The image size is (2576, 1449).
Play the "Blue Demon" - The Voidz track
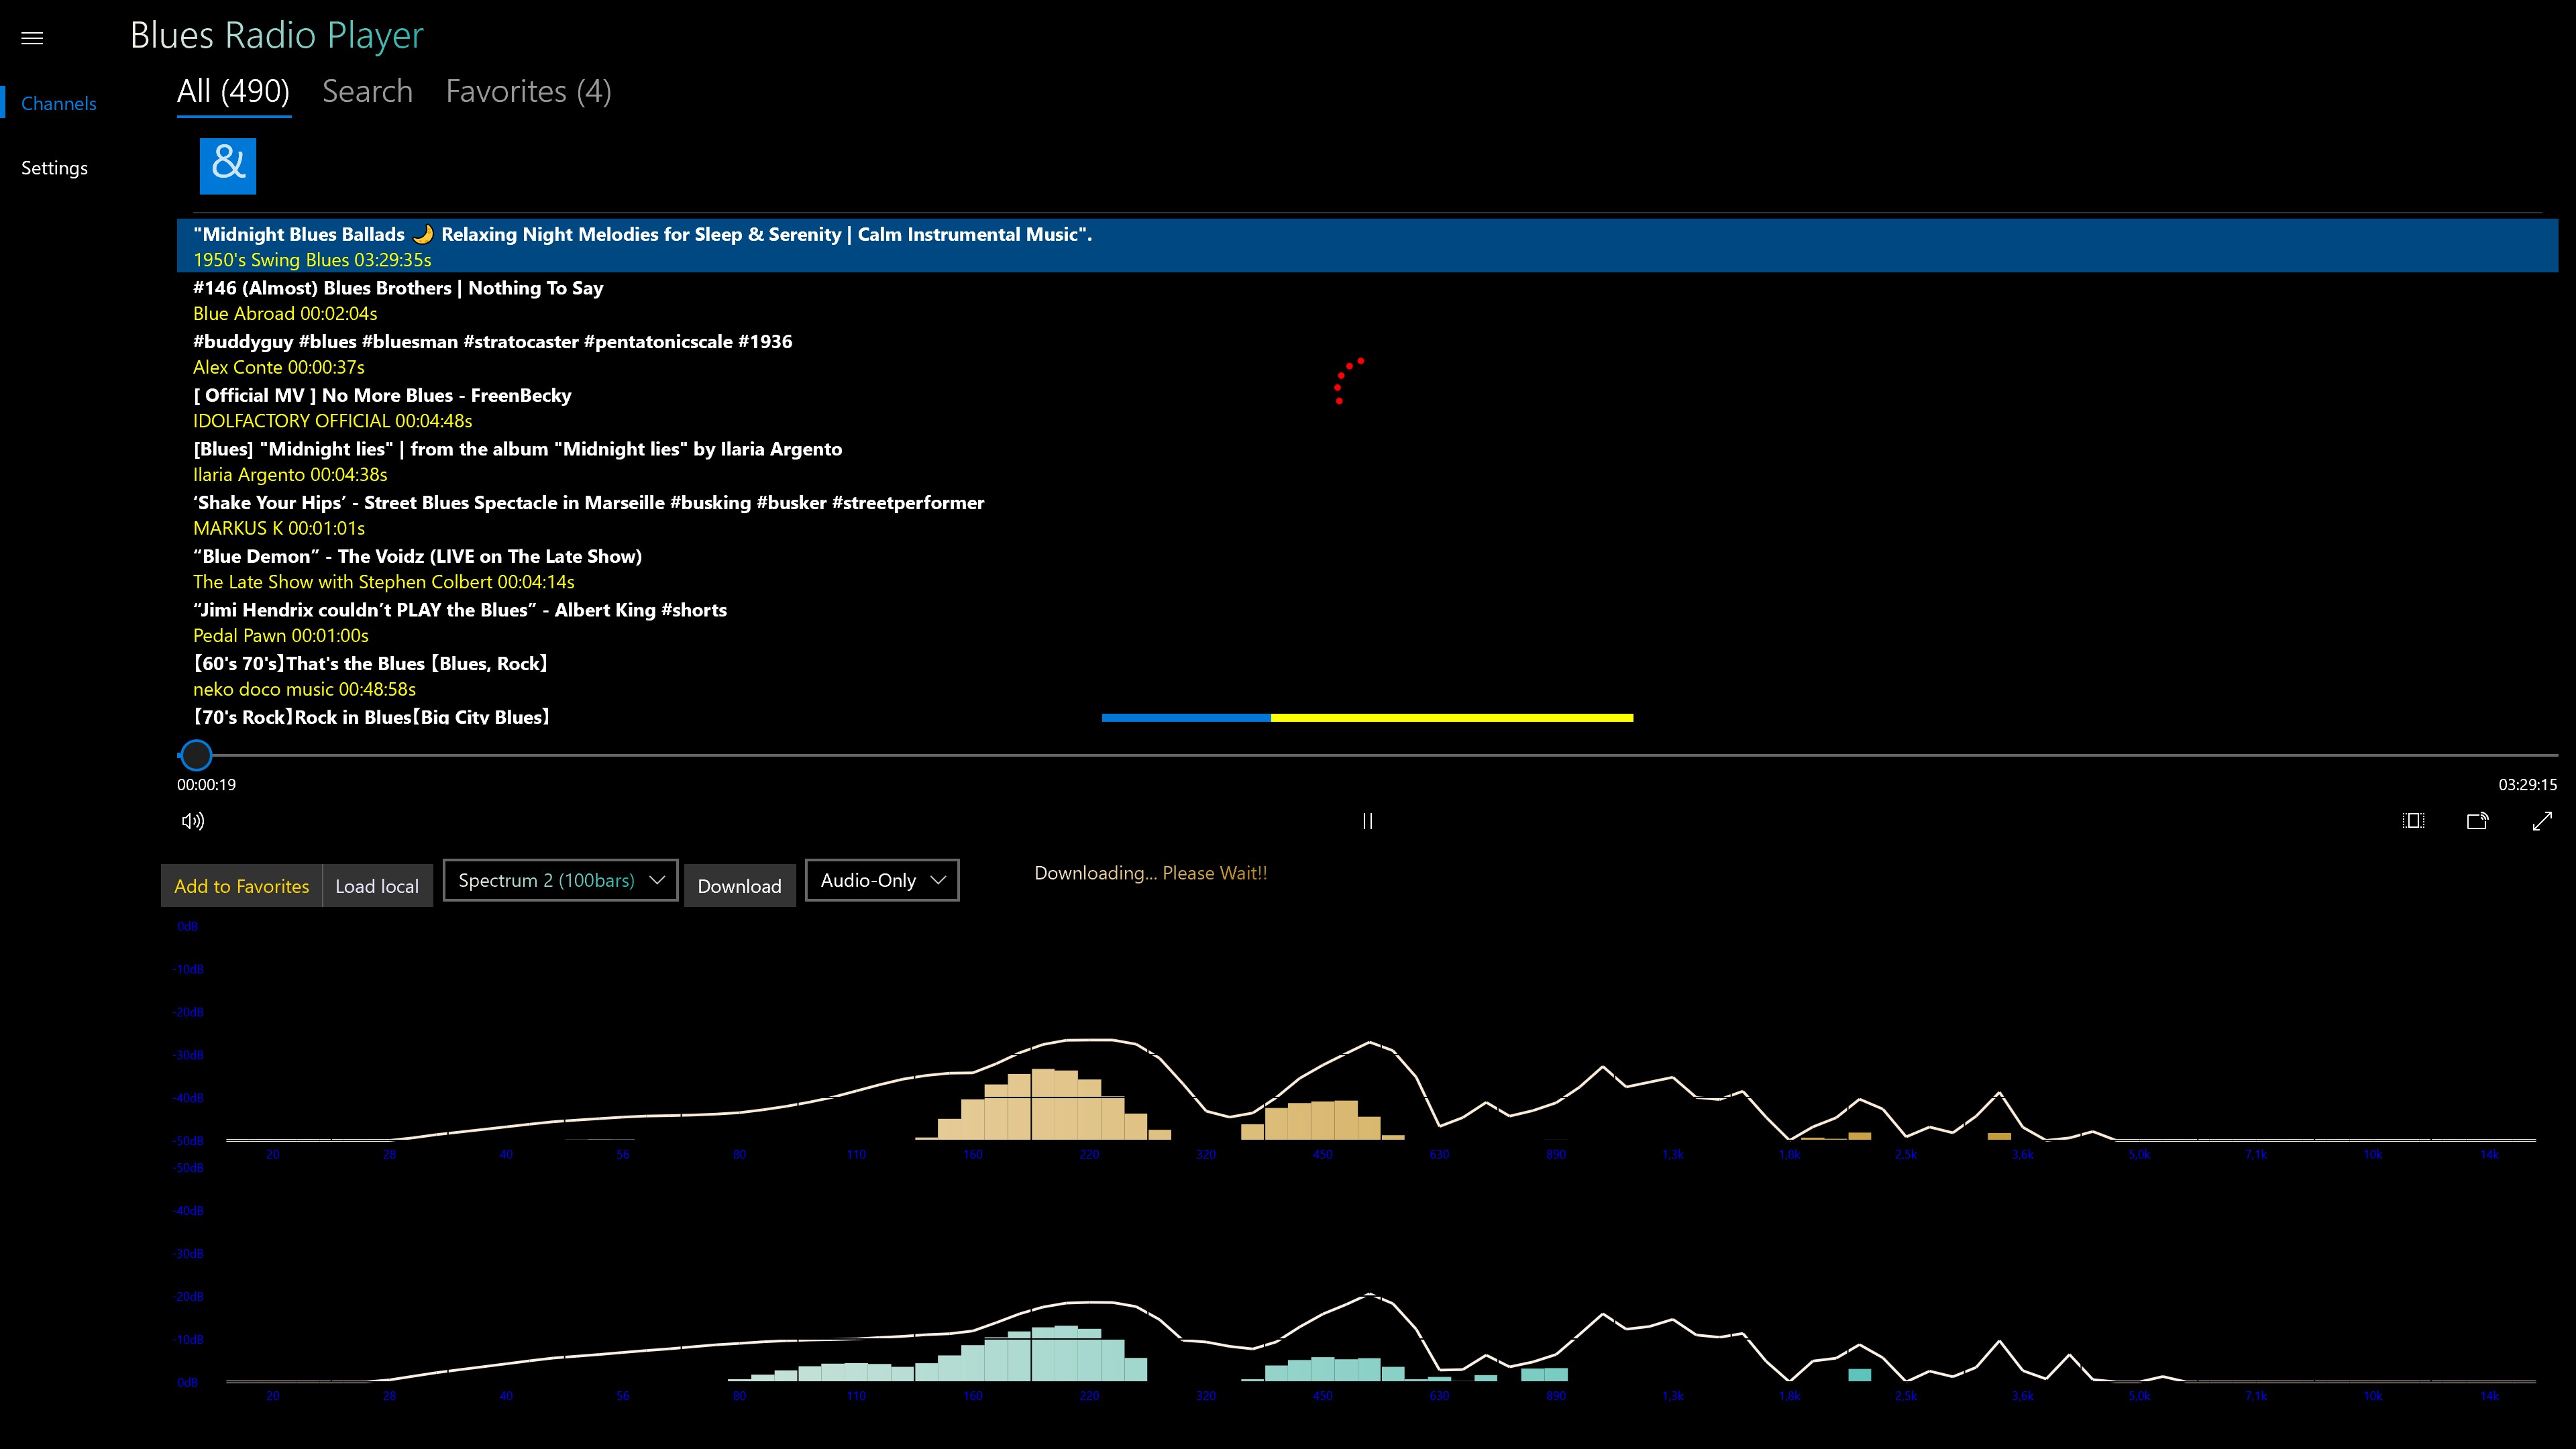[x=417, y=568]
